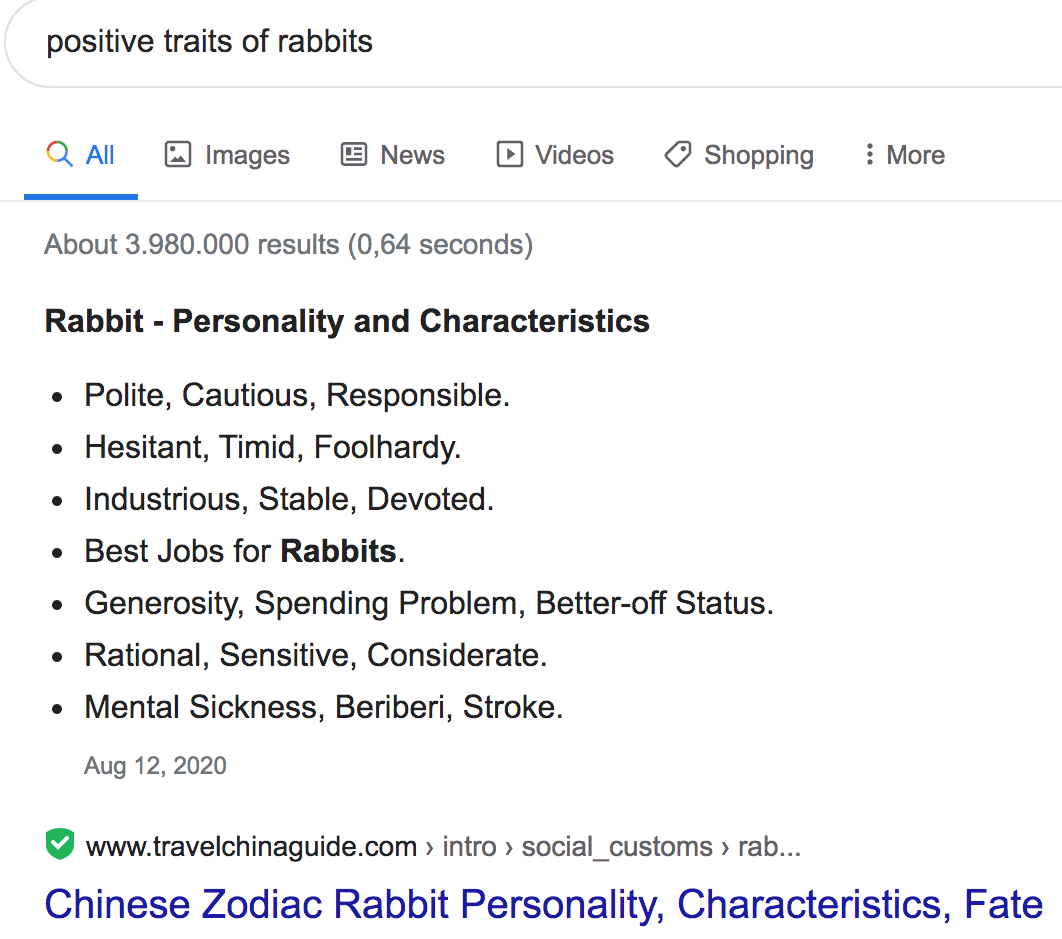Click the play icon beside Videos
Viewport: 1062px width, 939px height.
point(509,154)
